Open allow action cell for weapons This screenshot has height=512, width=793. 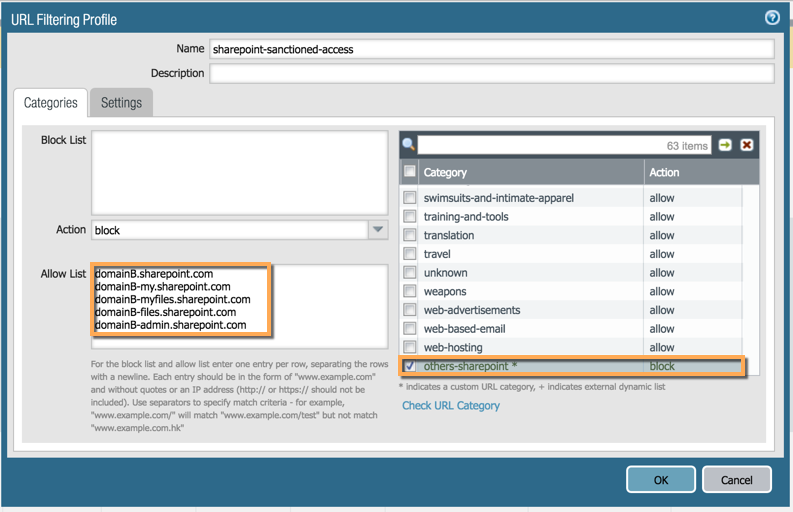coord(693,291)
